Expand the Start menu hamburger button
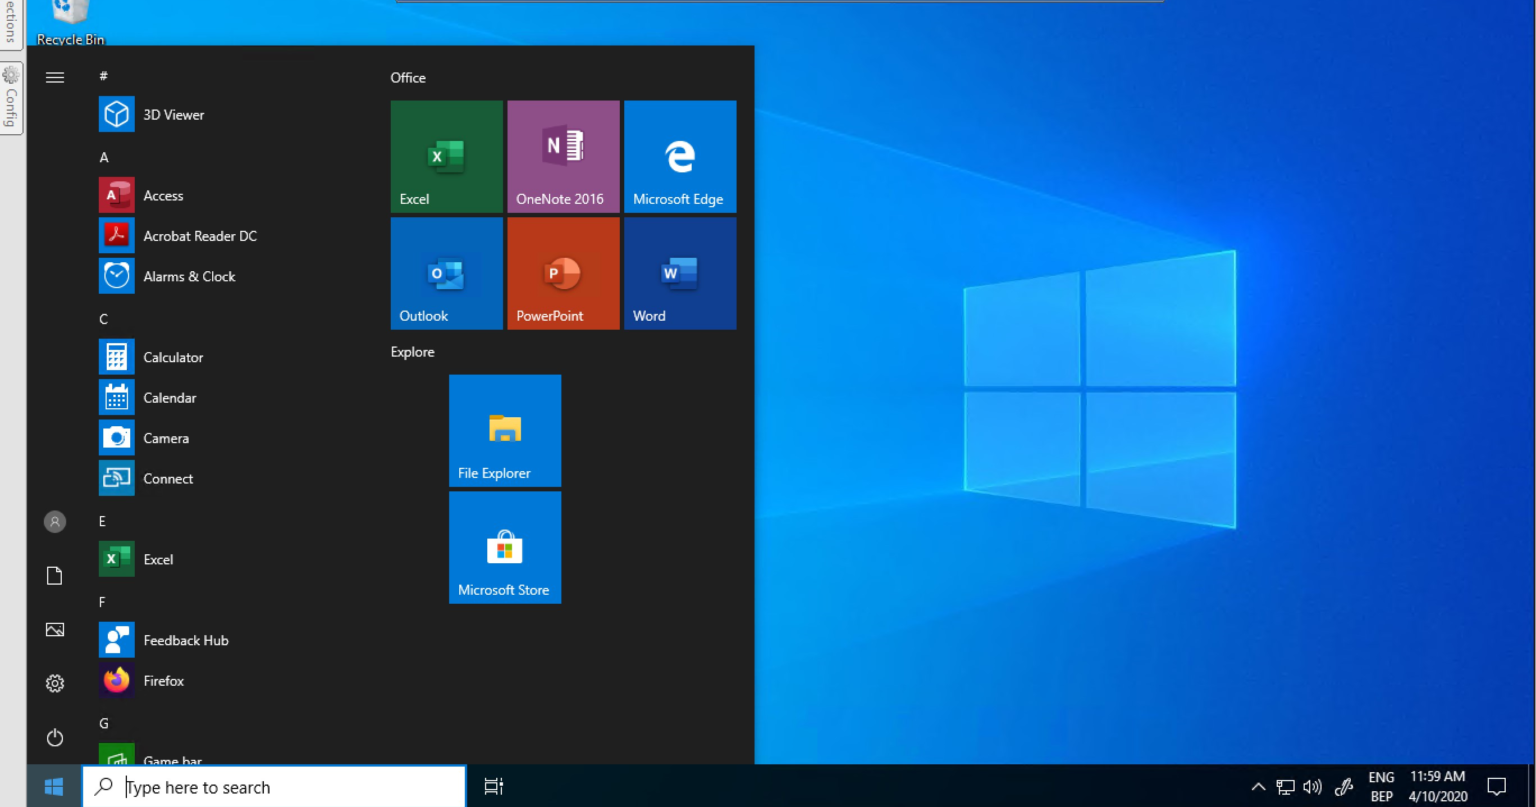 click(55, 77)
